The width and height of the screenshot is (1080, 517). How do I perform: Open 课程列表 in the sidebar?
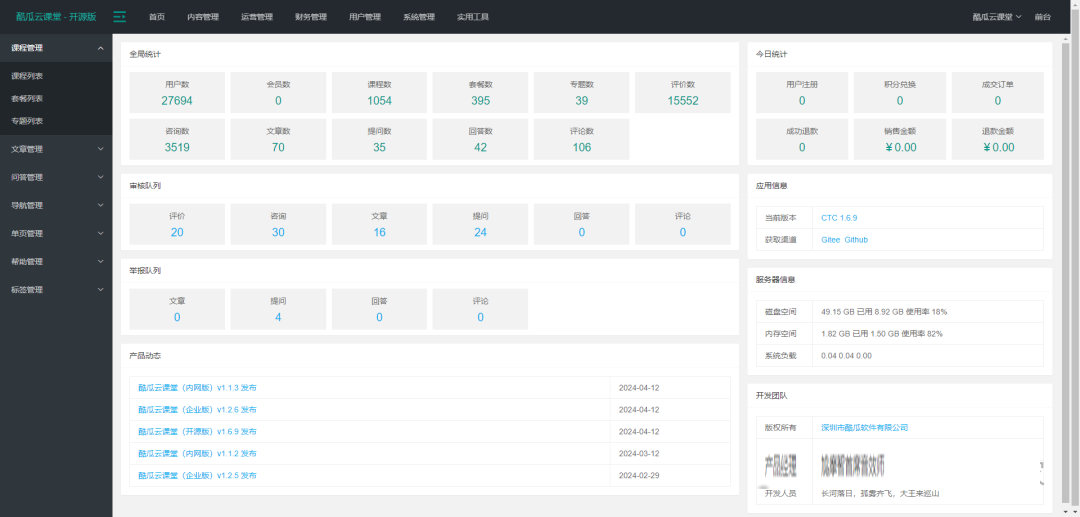(x=27, y=76)
